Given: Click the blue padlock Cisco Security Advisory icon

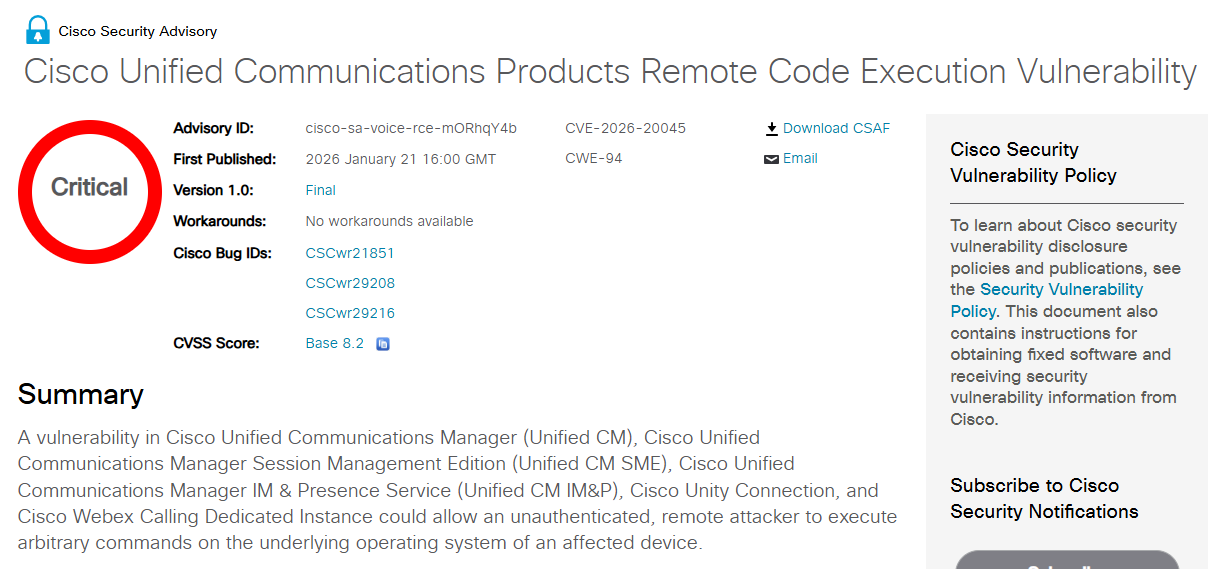Looking at the screenshot, I should click(37, 30).
